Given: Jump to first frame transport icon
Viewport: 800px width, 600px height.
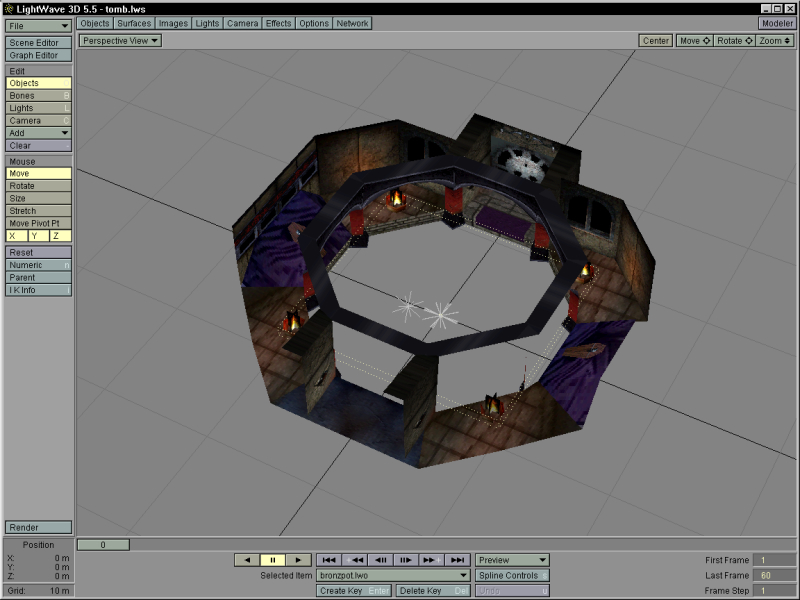Looking at the screenshot, I should (328, 560).
